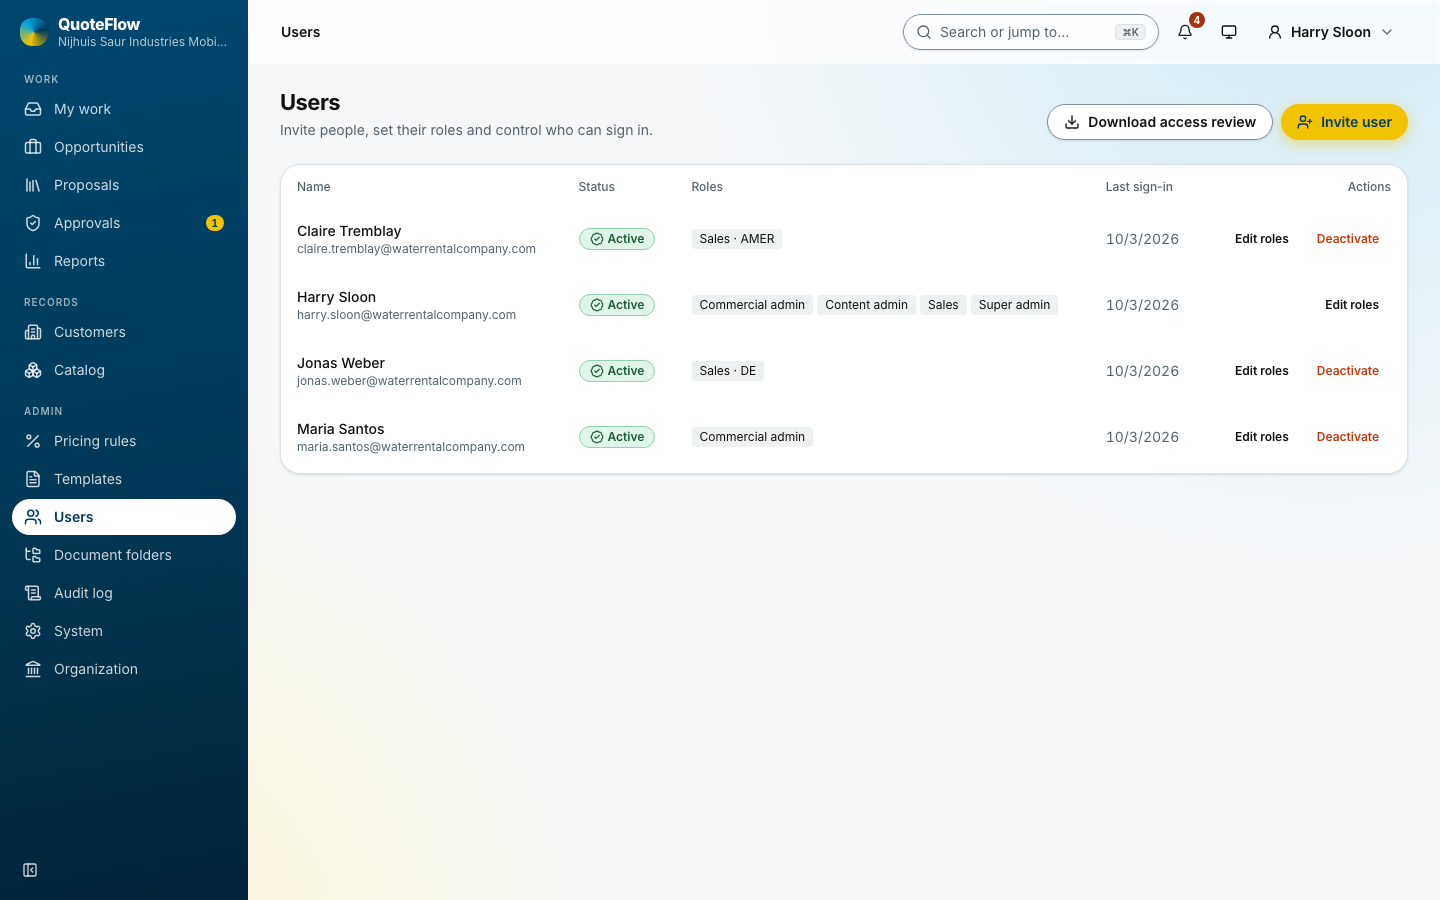Edit roles for Harry Sloon
This screenshot has height=900, width=1440.
[x=1351, y=305]
